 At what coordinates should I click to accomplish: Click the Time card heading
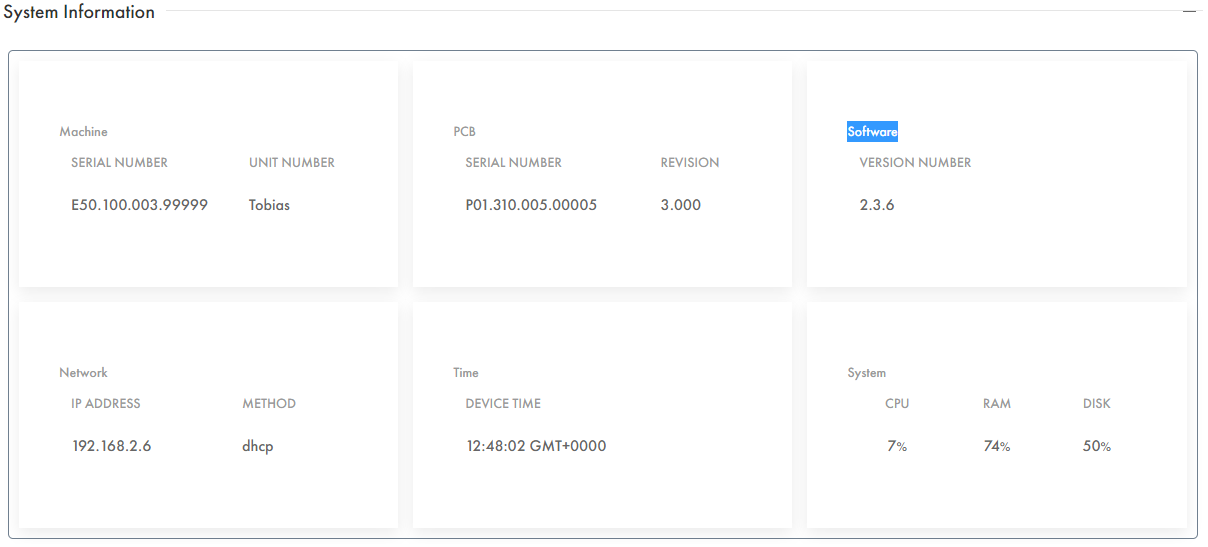pos(466,373)
